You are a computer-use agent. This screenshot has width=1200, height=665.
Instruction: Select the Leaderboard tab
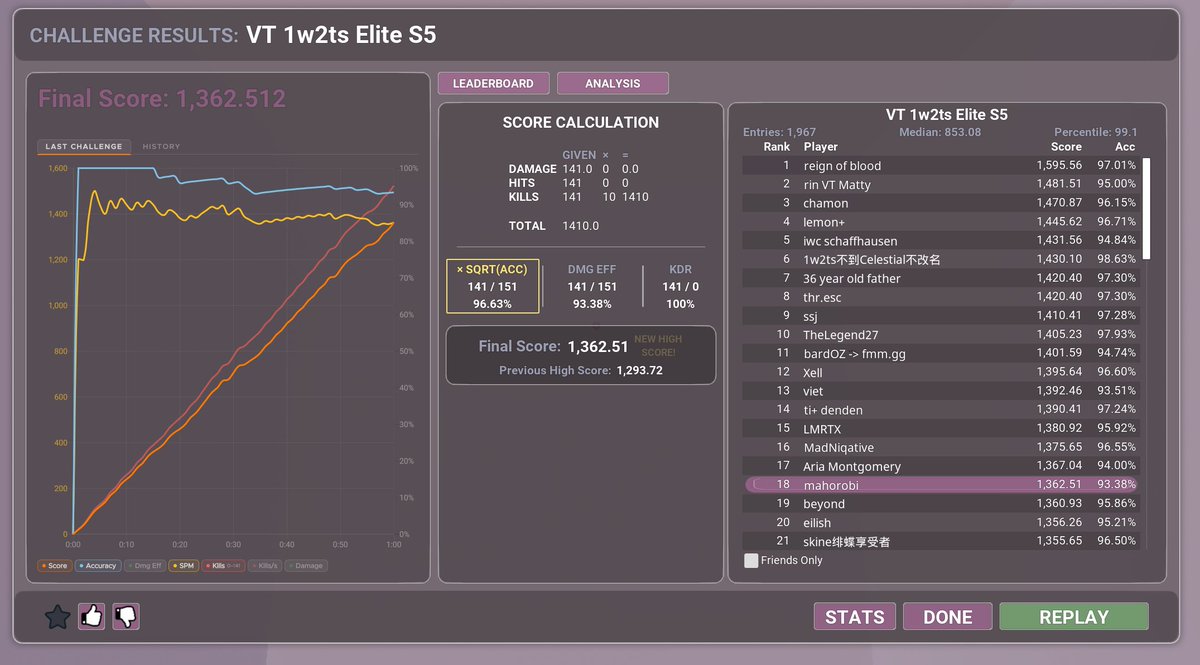click(493, 84)
